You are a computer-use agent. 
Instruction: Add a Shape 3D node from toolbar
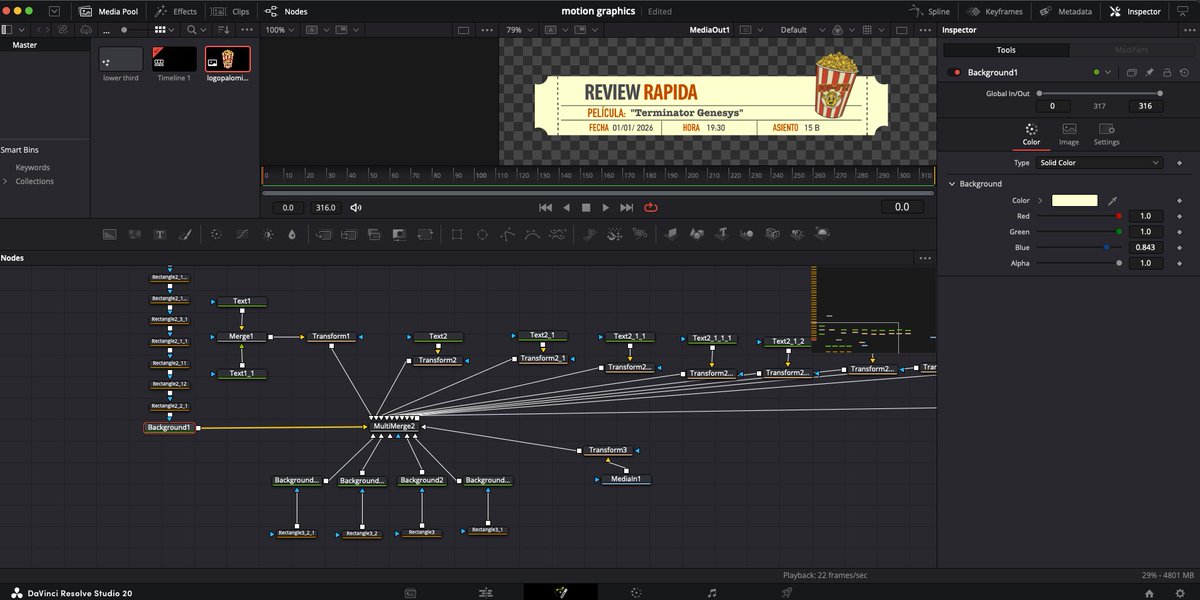(x=697, y=234)
